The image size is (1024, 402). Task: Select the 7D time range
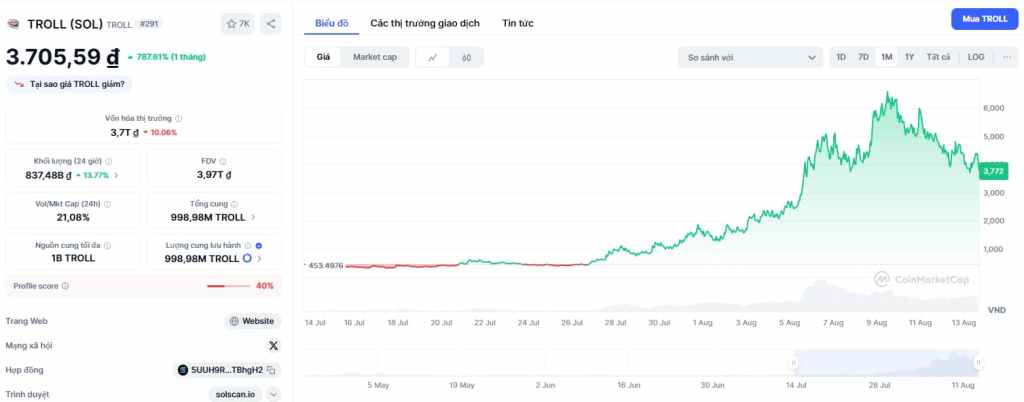click(863, 57)
